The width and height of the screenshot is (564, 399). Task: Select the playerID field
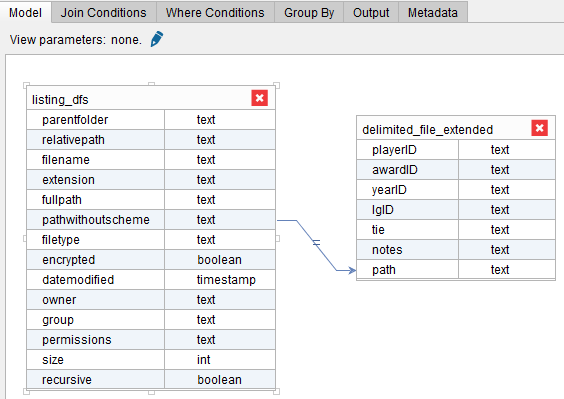pos(408,150)
